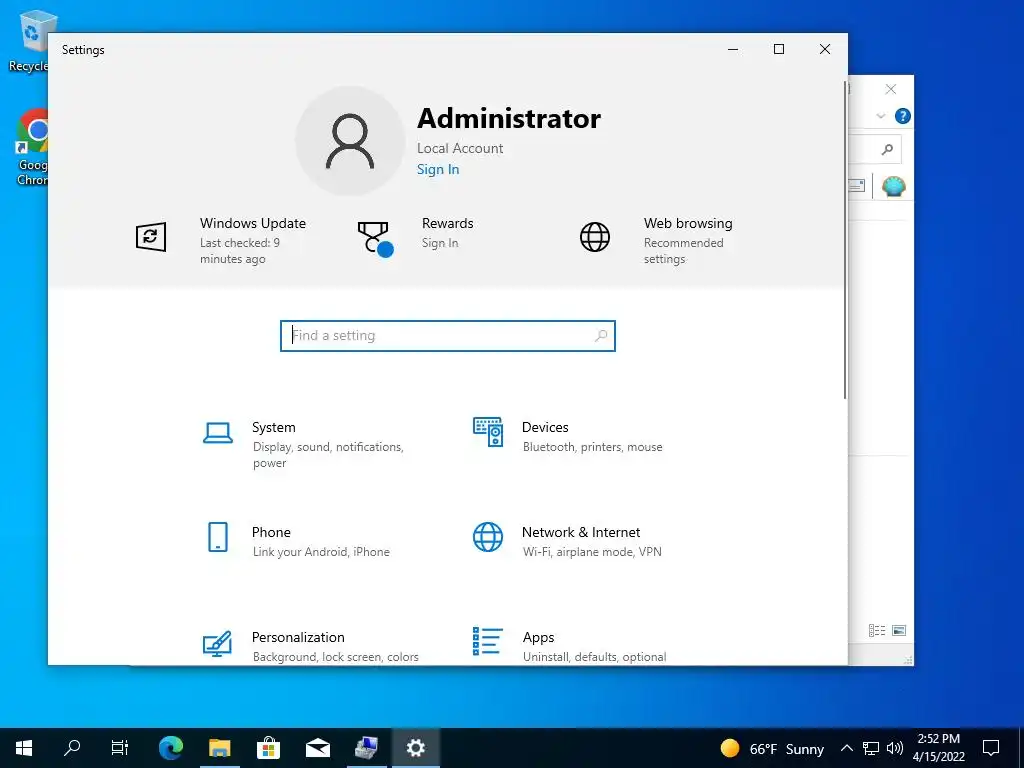Click Recommended settings under Web browsing
Image resolution: width=1024 pixels, height=768 pixels.
(684, 251)
